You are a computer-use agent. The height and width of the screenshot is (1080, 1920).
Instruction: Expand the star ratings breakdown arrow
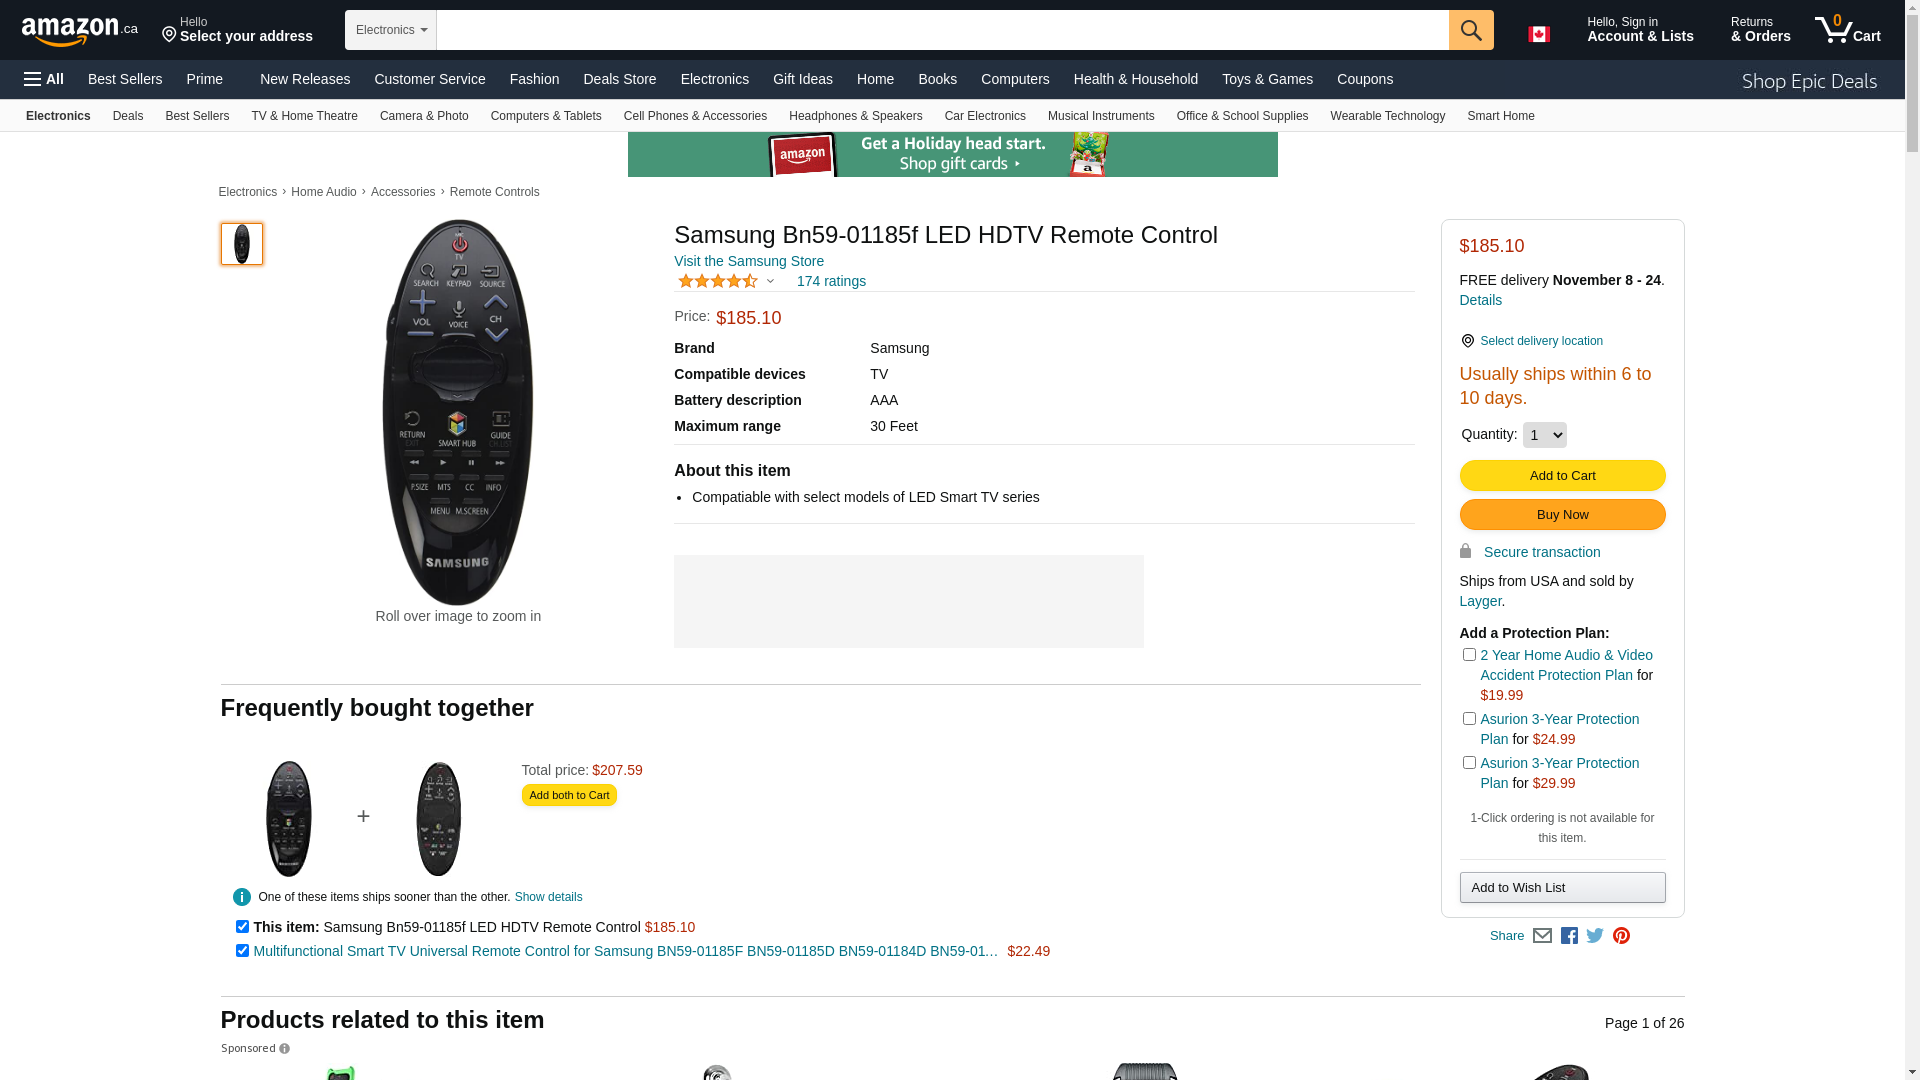(770, 281)
